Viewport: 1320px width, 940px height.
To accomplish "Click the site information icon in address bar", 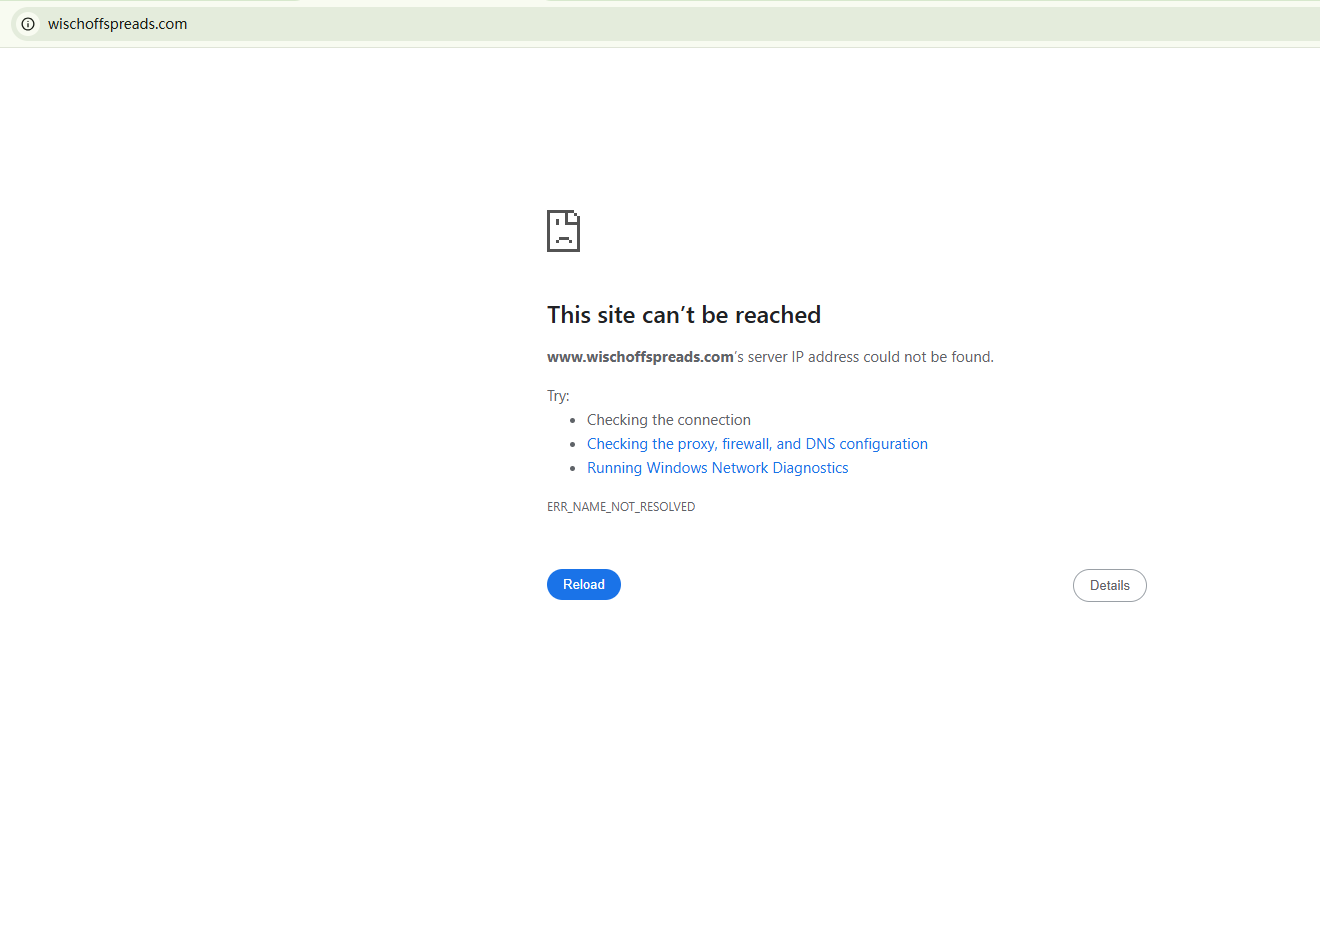I will pos(28,24).
